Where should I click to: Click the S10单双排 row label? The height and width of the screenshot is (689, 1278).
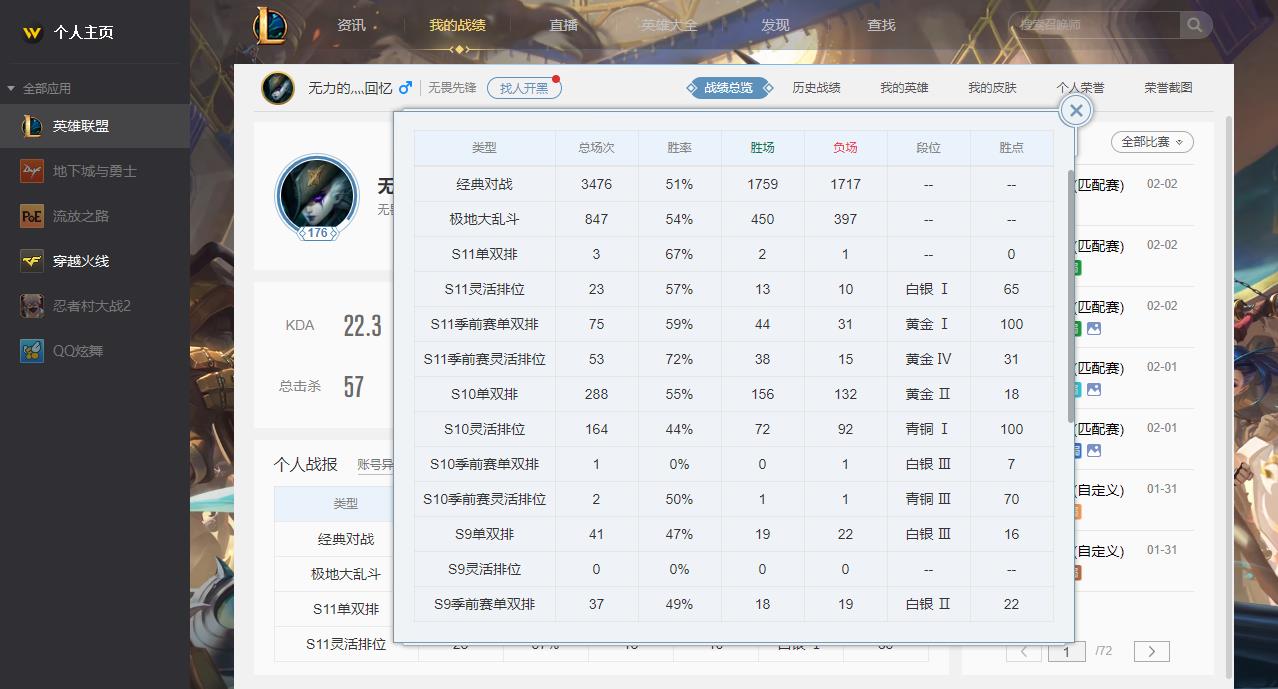click(484, 394)
